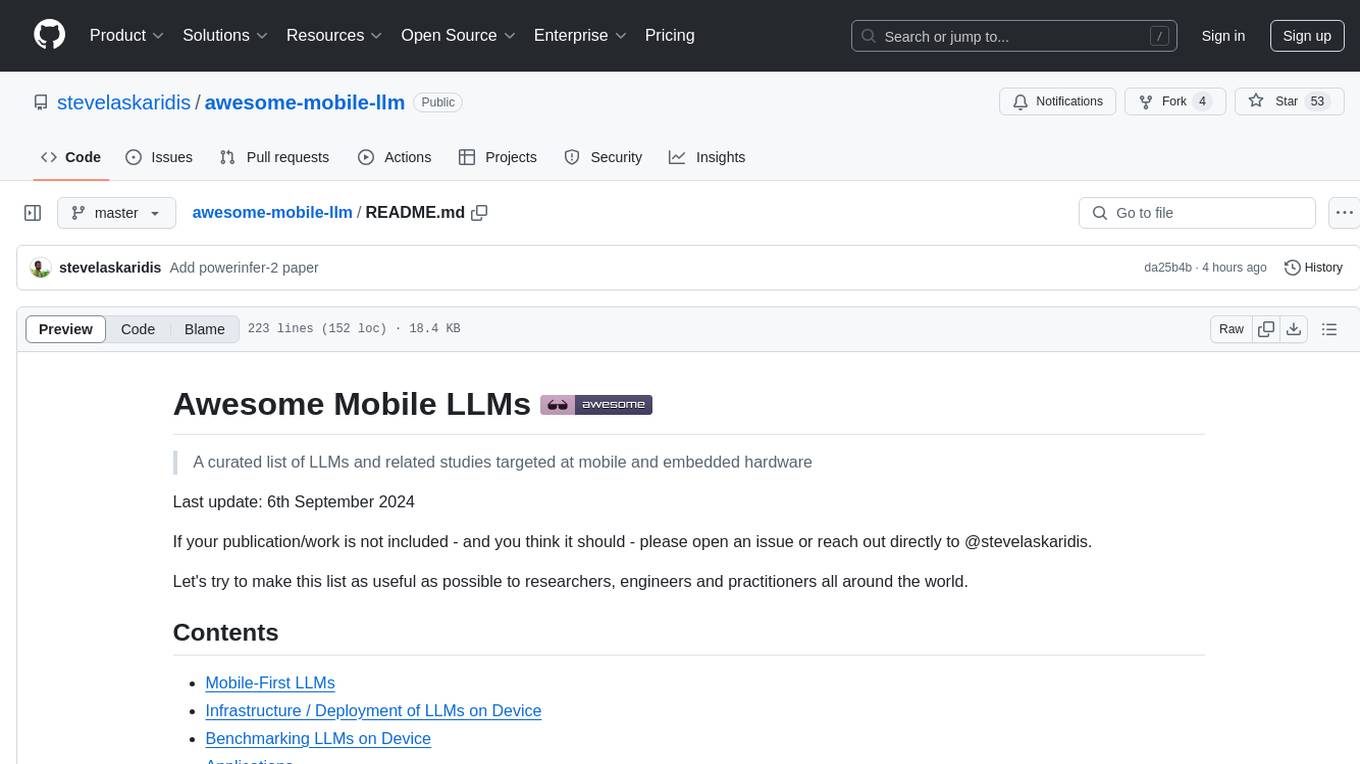Open the Pricing page

[670, 35]
